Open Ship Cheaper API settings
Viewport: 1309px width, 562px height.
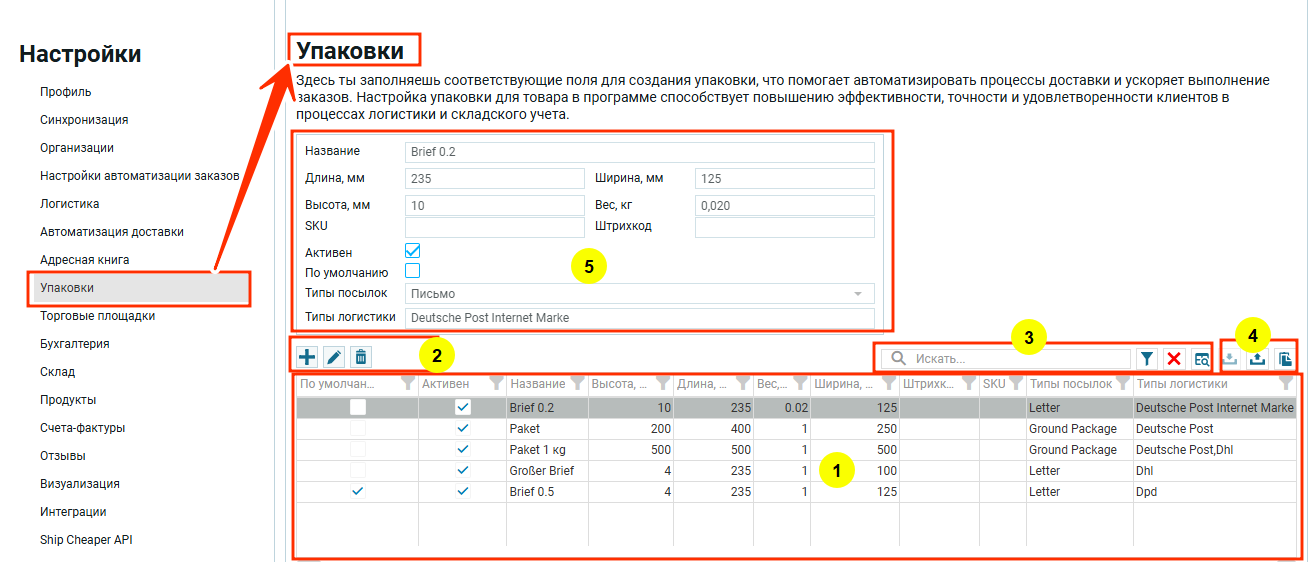point(86,540)
